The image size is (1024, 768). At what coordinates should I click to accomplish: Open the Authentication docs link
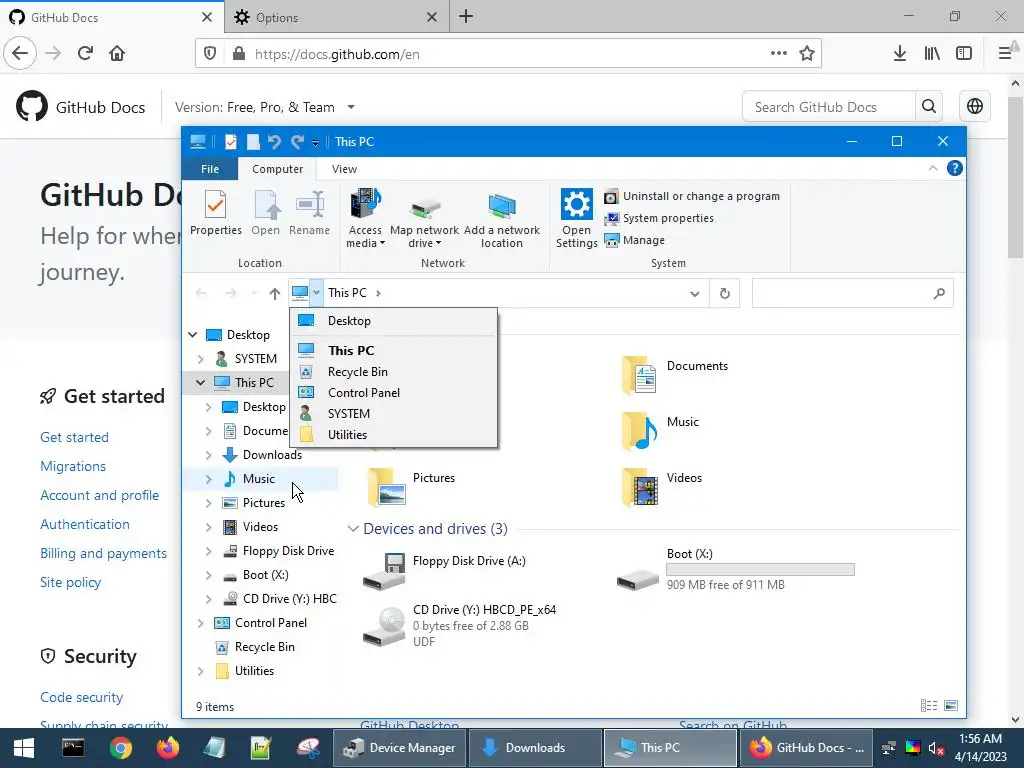(85, 524)
